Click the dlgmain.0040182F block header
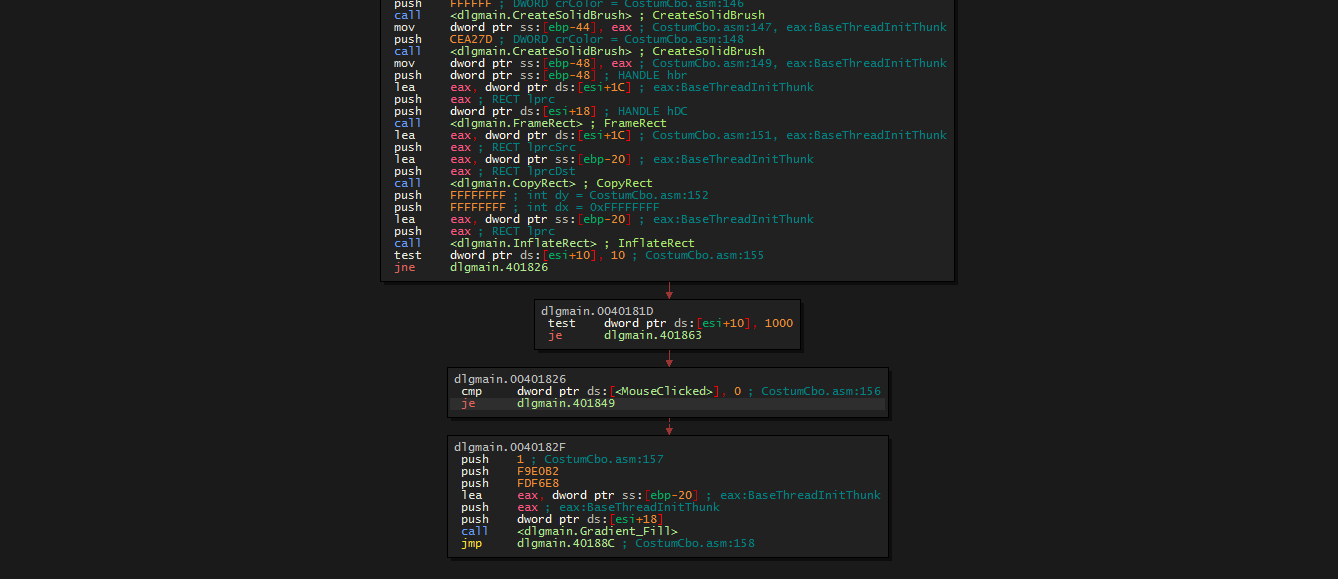1338x579 pixels. pos(510,447)
